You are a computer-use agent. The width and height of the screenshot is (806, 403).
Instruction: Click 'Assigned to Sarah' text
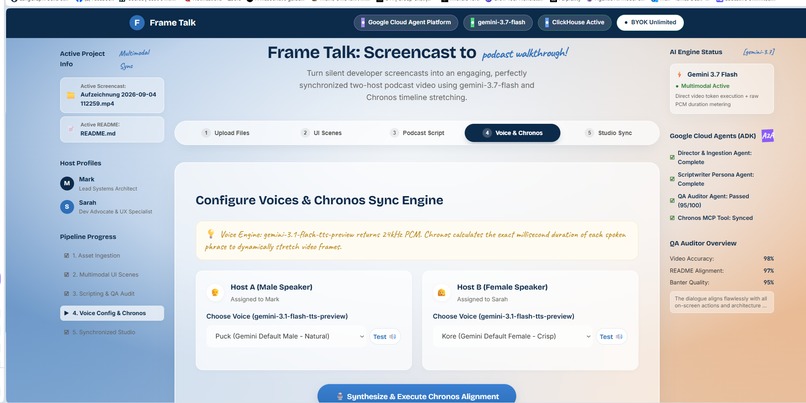(x=482, y=299)
